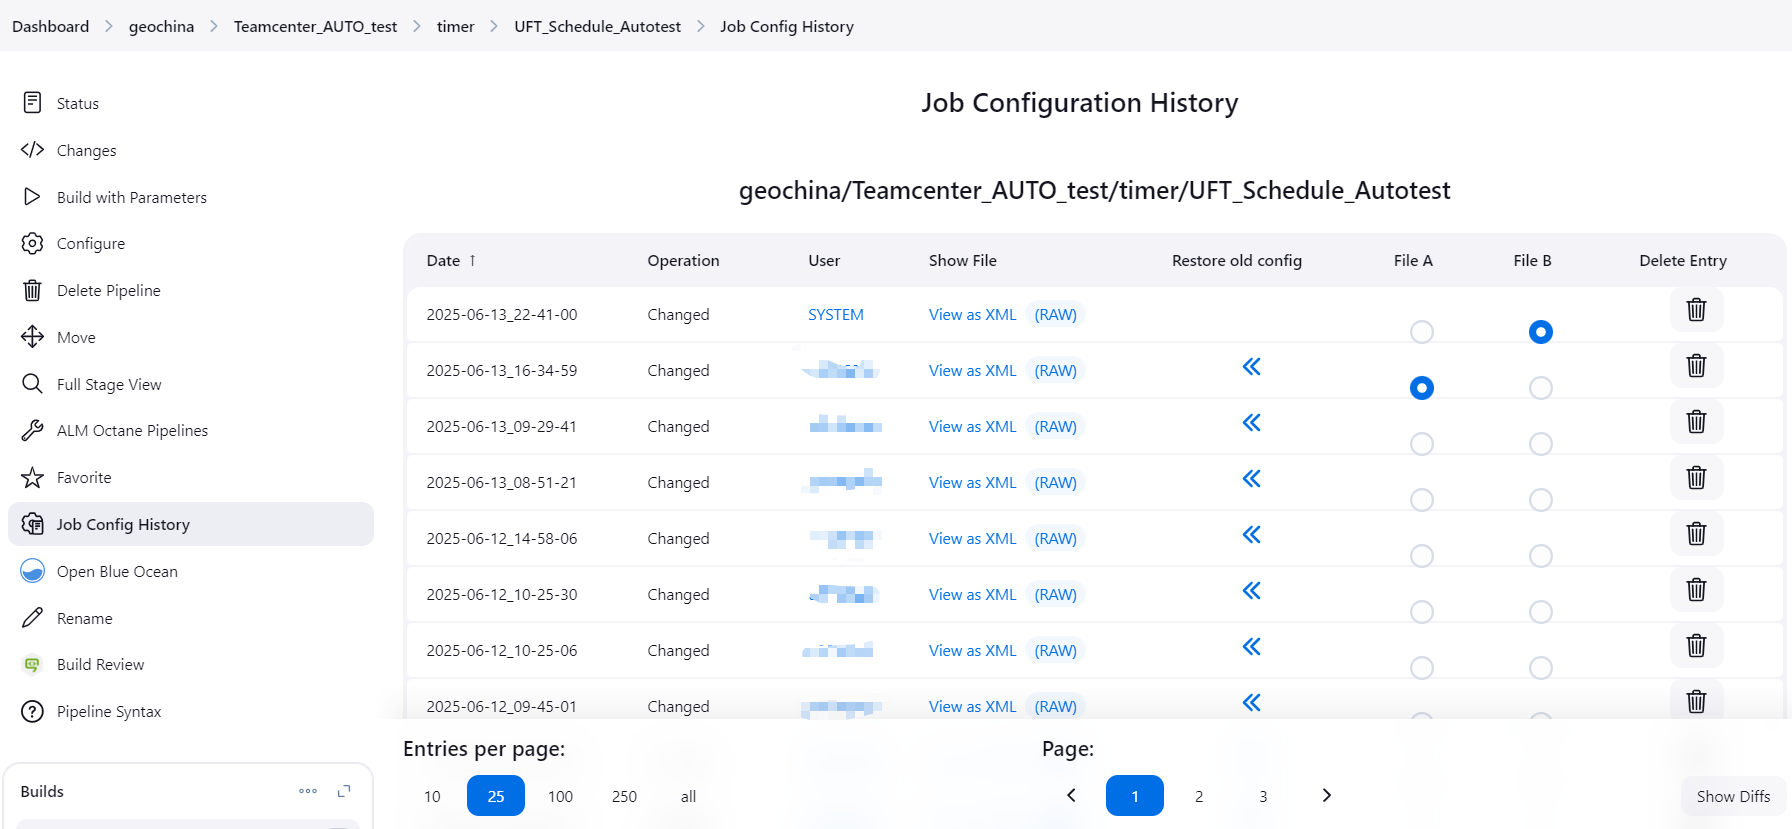Open the Builds panel three-dot menu
Image resolution: width=1792 pixels, height=829 pixels.
[x=308, y=791]
